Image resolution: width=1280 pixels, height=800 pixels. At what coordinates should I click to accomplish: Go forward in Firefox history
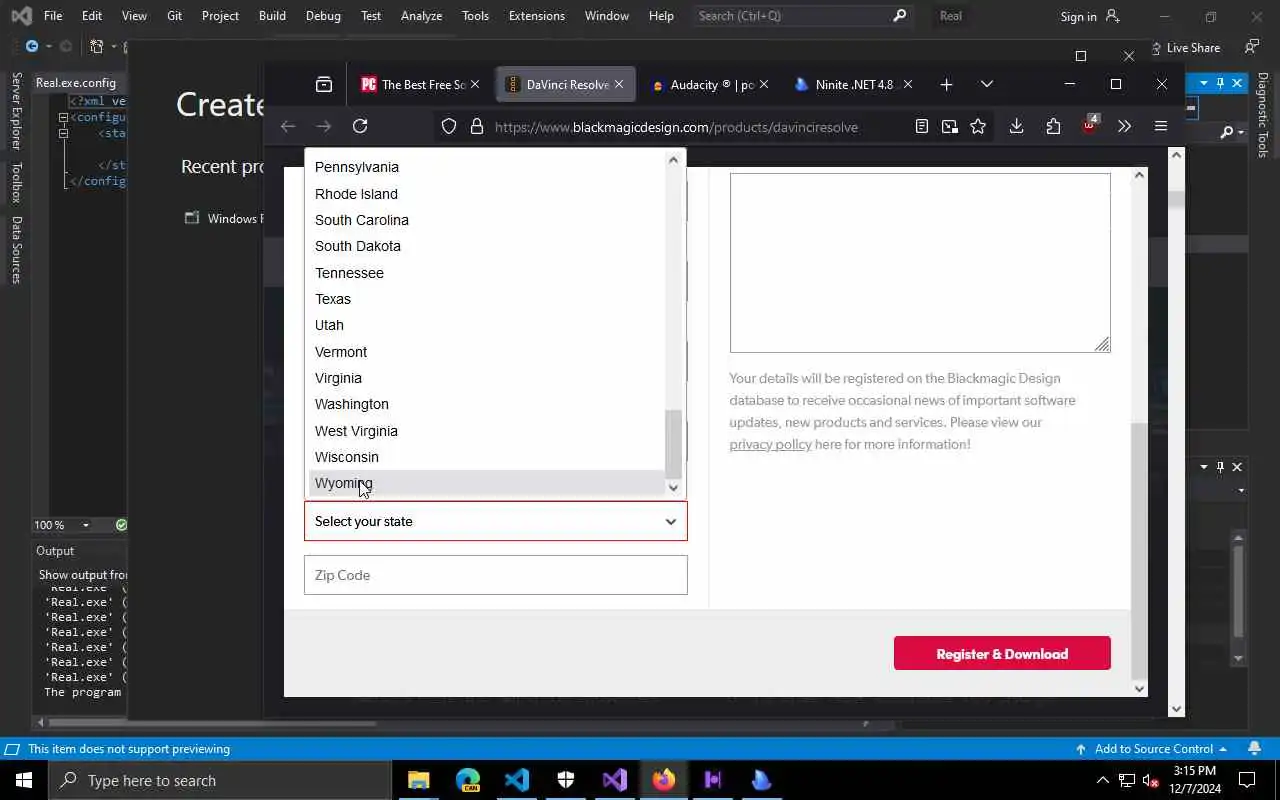323,126
